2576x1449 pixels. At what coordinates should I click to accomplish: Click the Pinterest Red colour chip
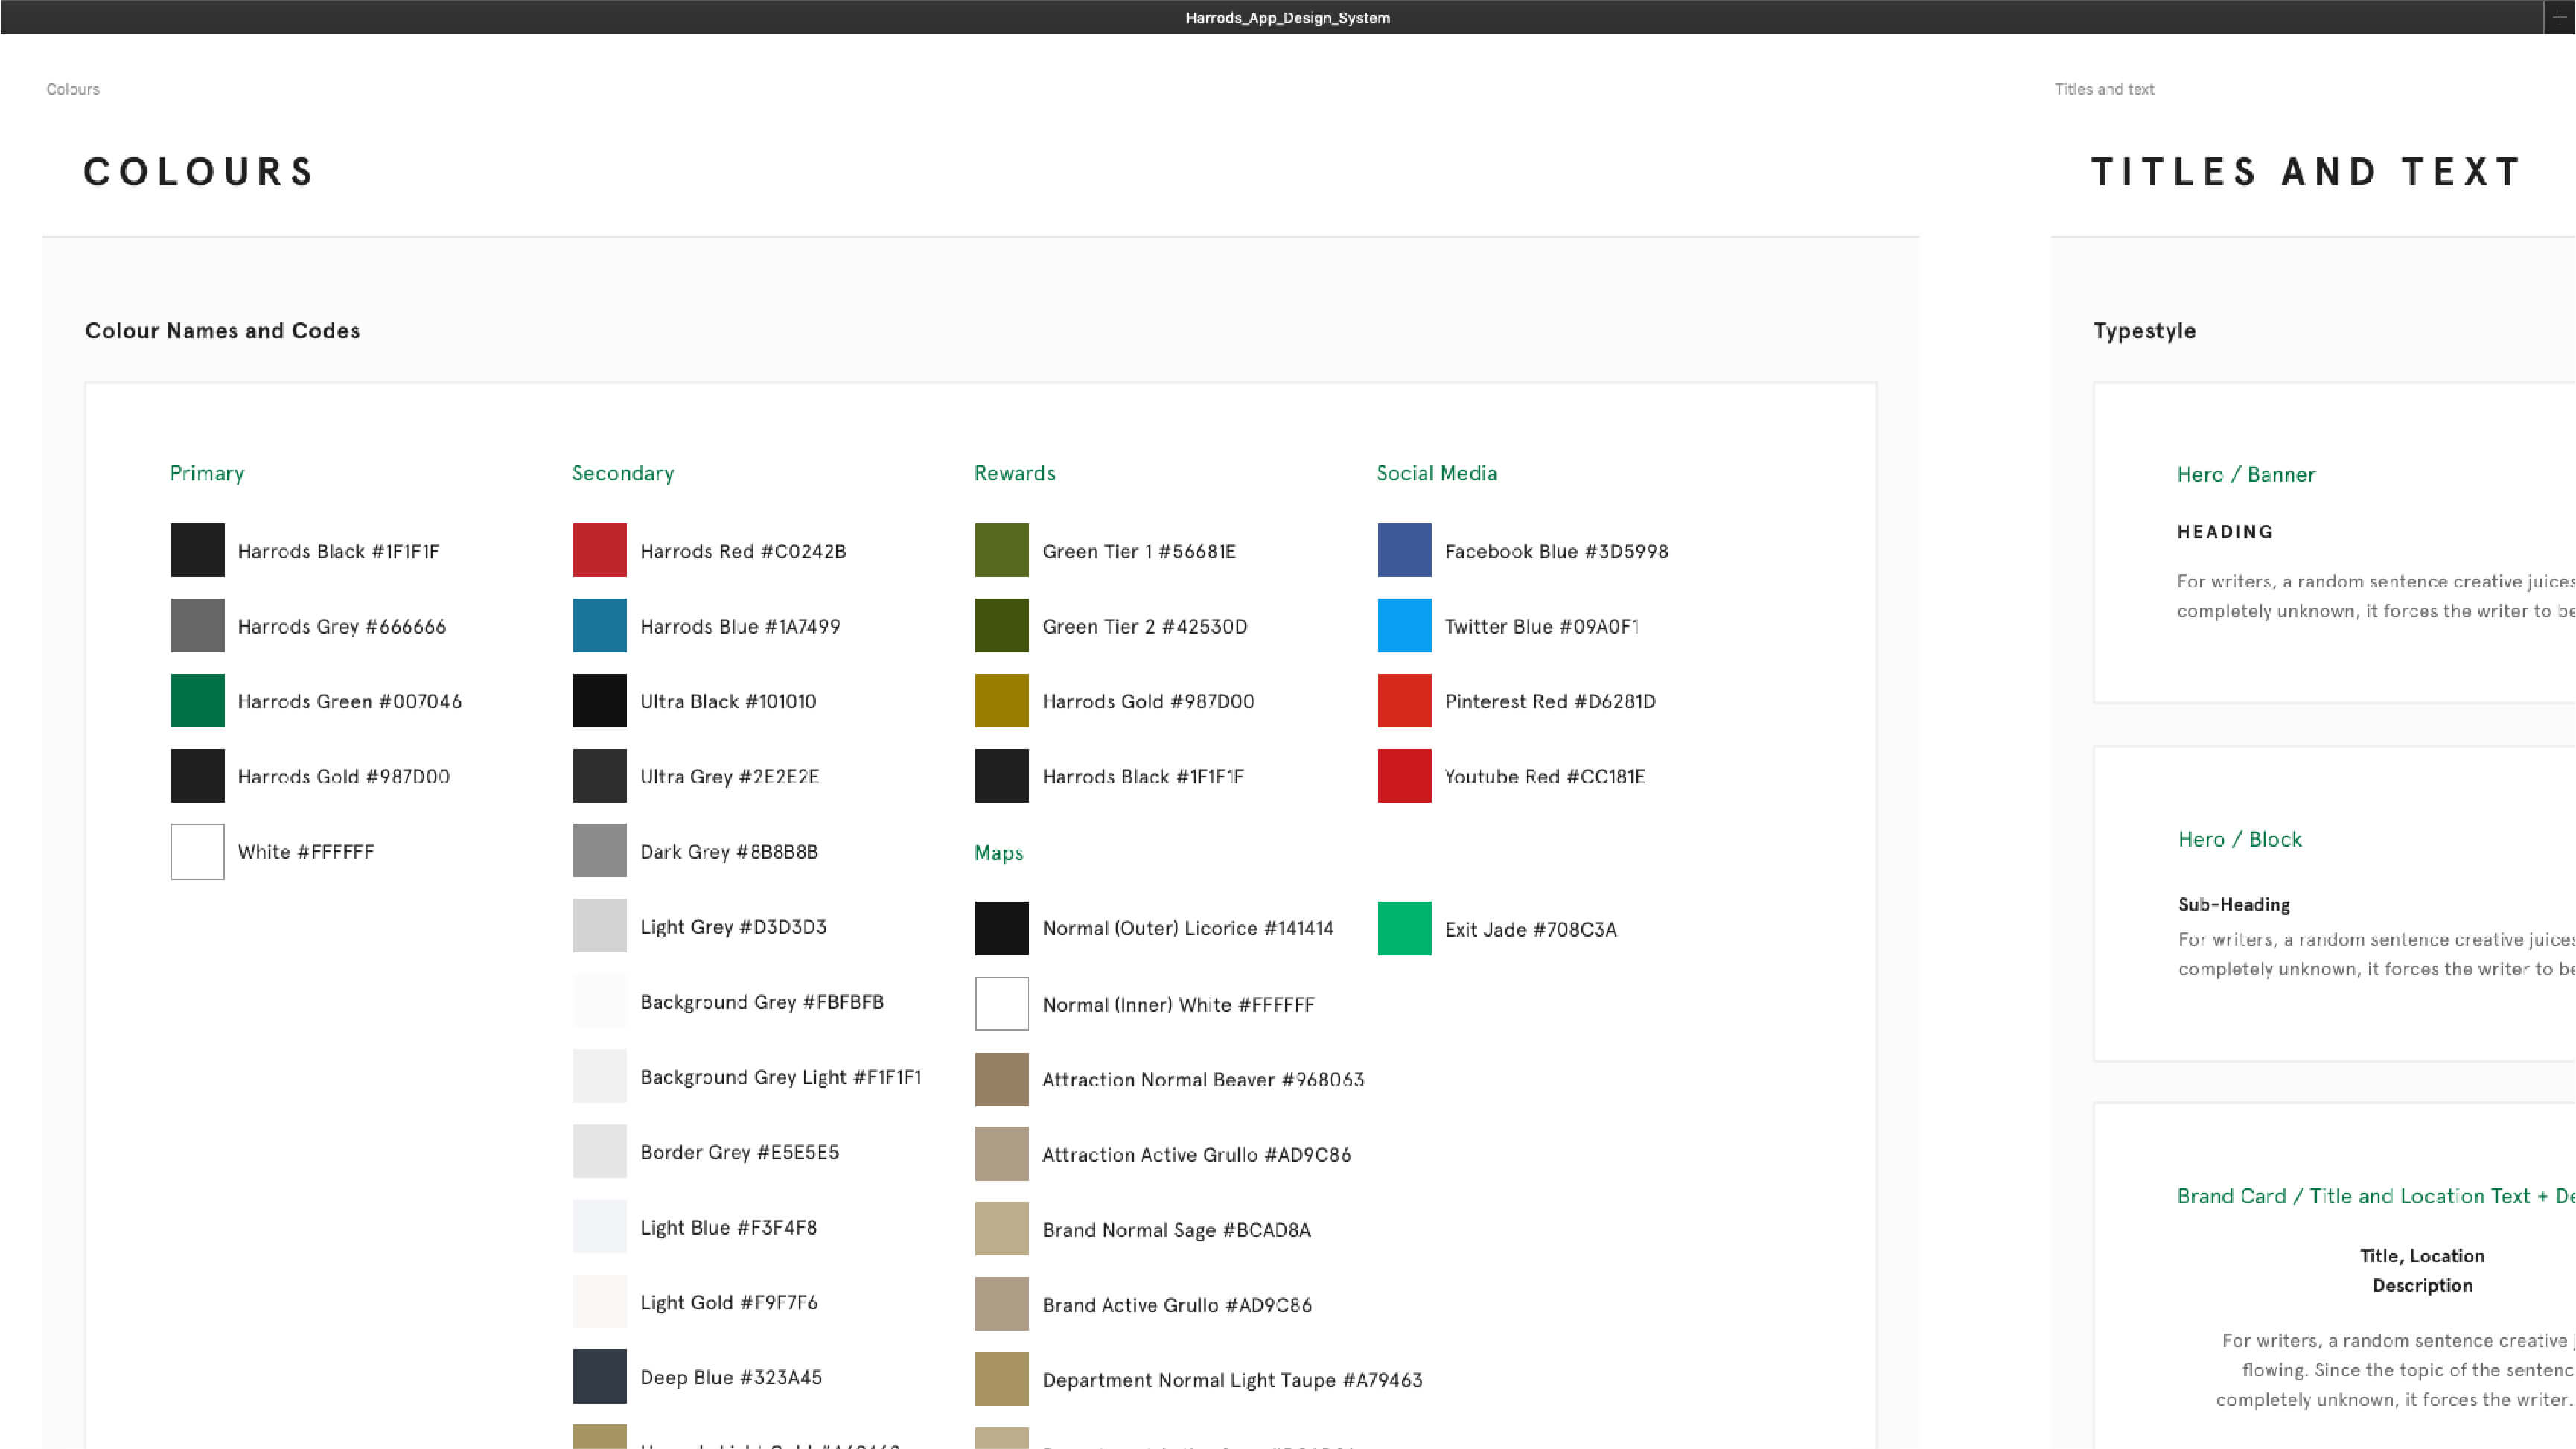click(x=1403, y=700)
